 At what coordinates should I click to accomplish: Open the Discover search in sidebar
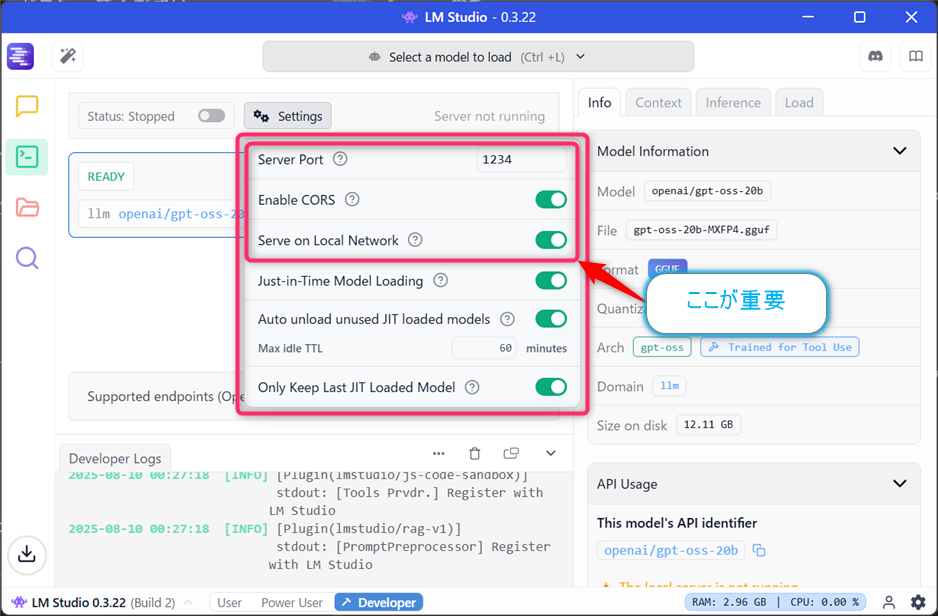[27, 258]
